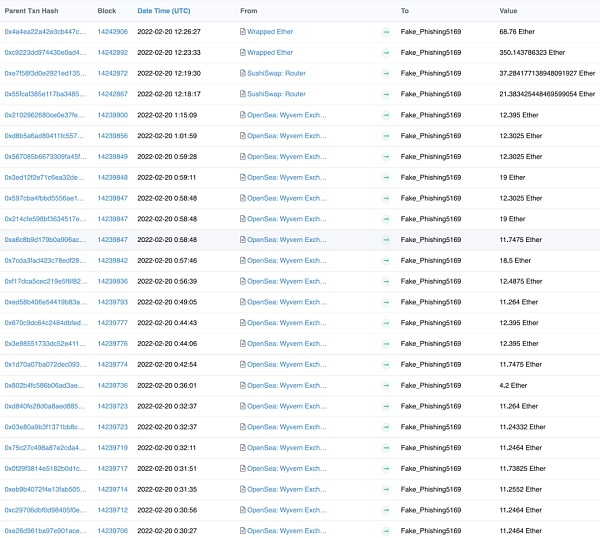Click green arrow in the 18.5 Ether row

[x=386, y=260]
